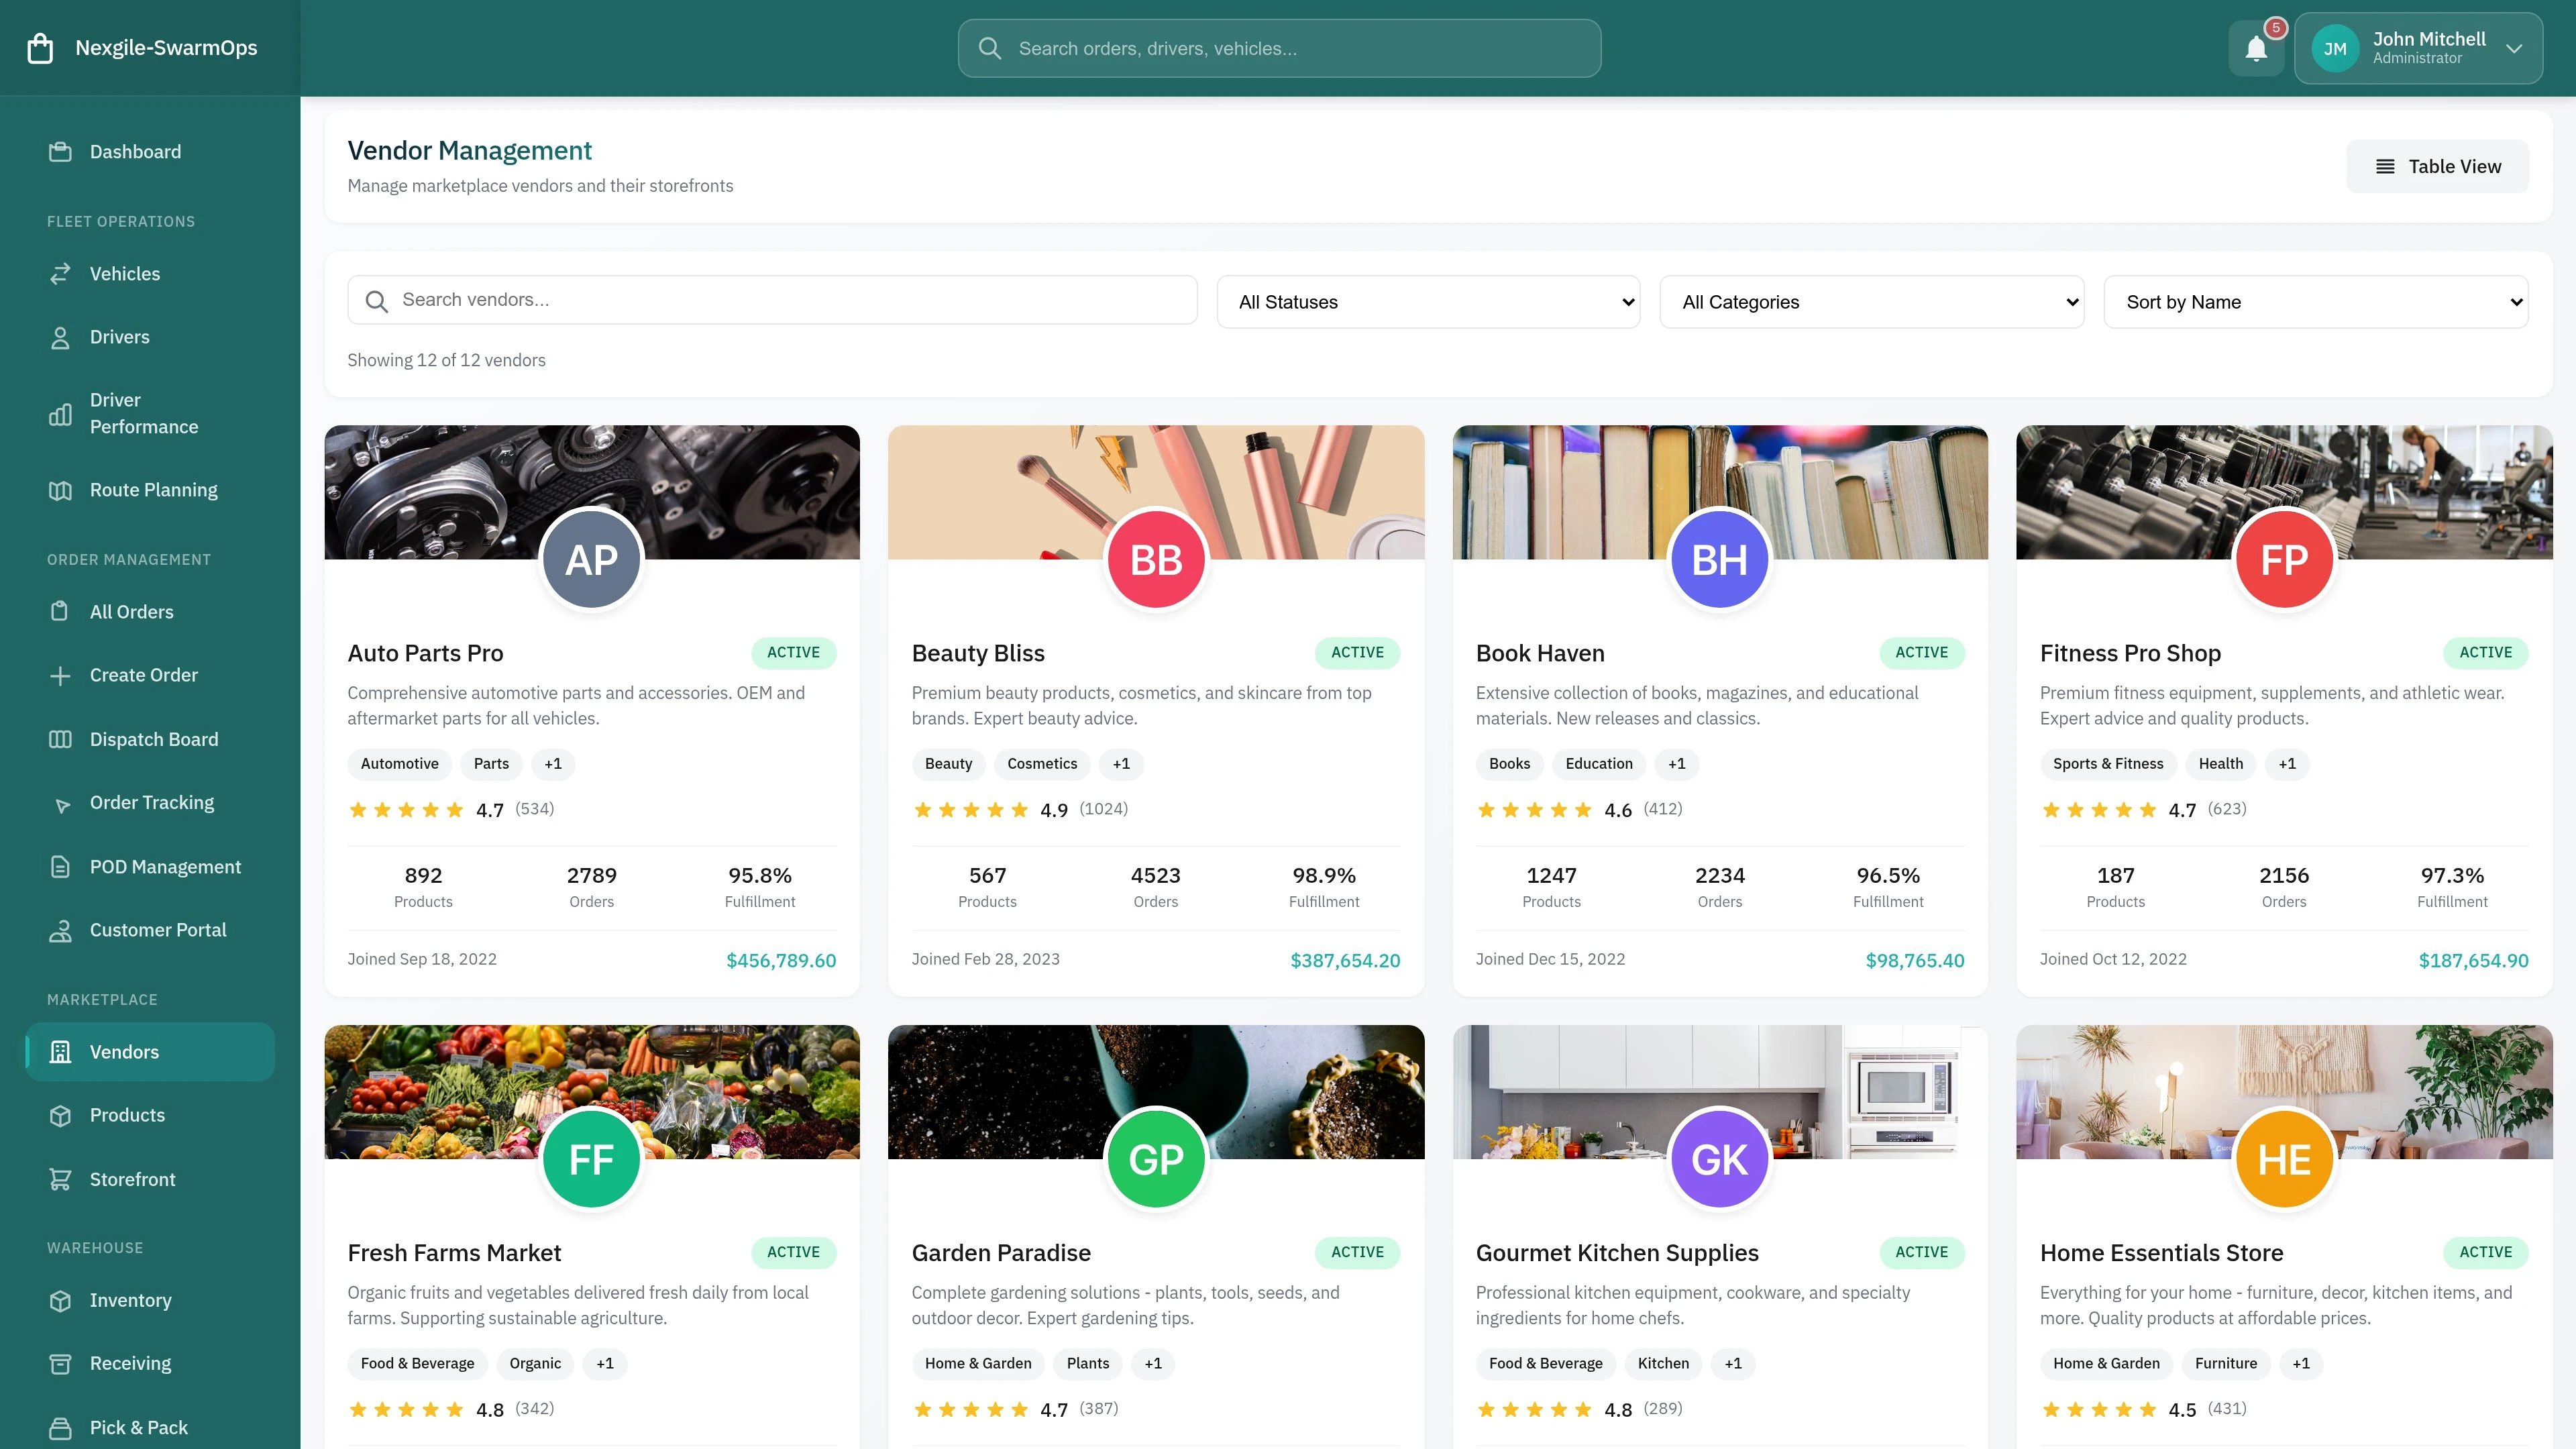This screenshot has width=2576, height=1449.
Task: Open Route Planning from the sidebar
Action: [x=152, y=489]
